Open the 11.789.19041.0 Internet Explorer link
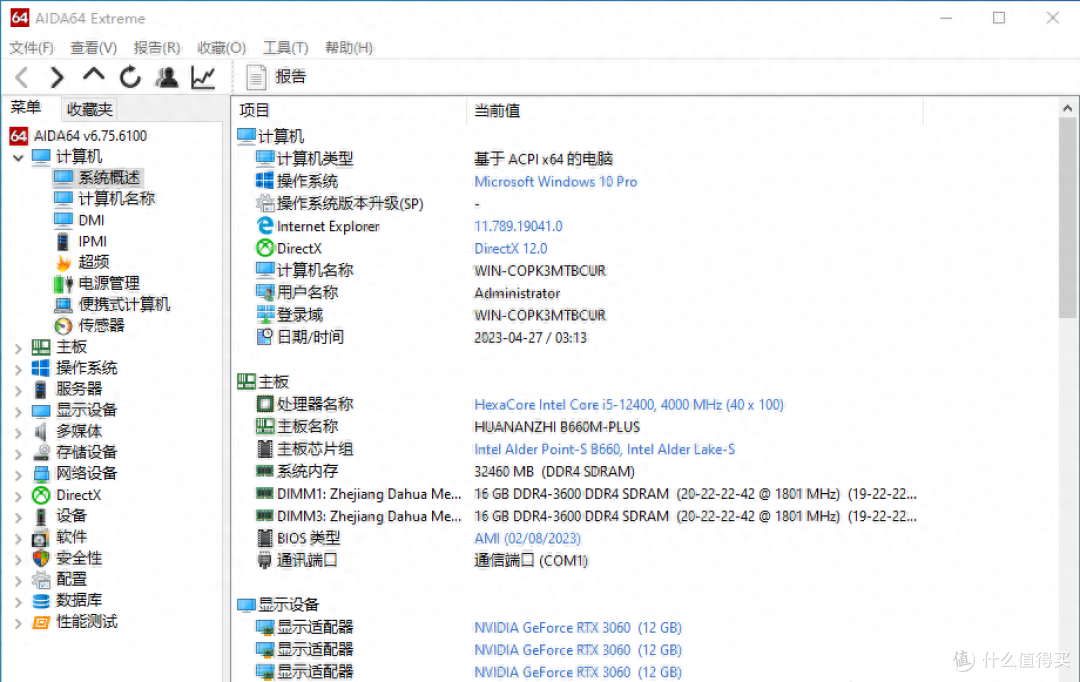The width and height of the screenshot is (1080, 682). [518, 227]
